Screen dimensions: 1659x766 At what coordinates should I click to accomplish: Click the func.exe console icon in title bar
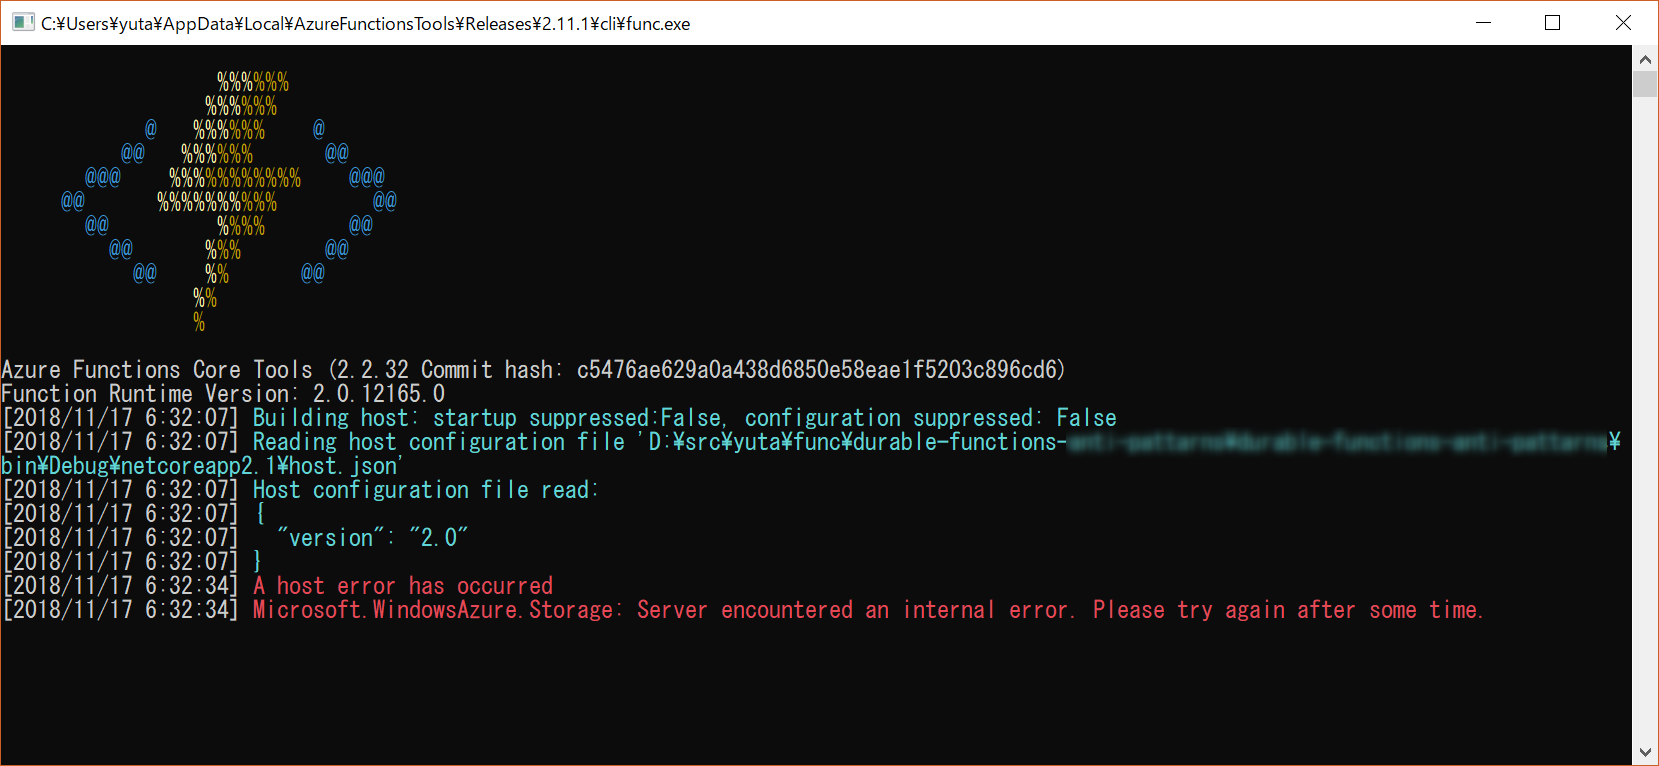(x=23, y=22)
